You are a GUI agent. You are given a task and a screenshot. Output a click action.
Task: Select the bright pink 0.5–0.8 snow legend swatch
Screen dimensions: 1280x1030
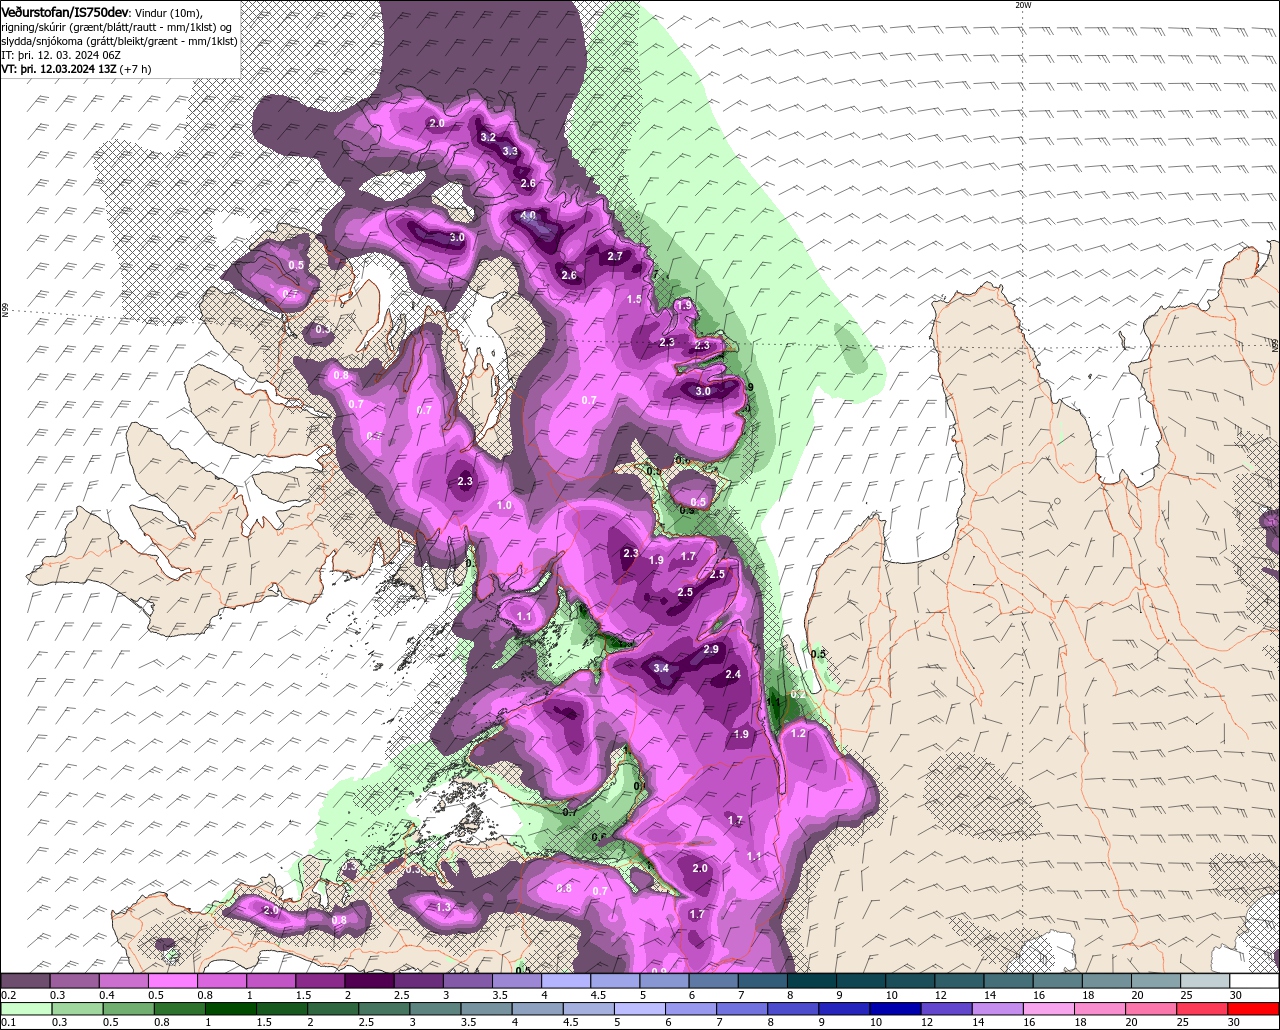(x=172, y=981)
